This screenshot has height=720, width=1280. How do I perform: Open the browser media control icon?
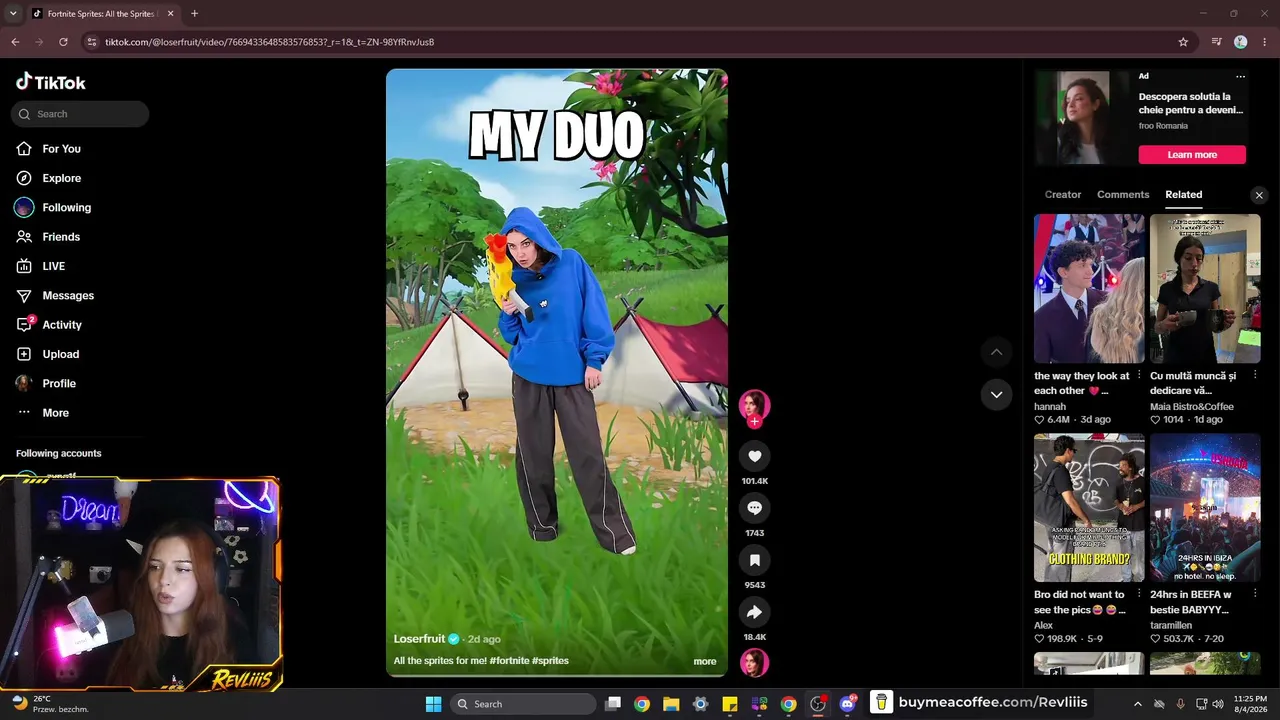(1216, 42)
